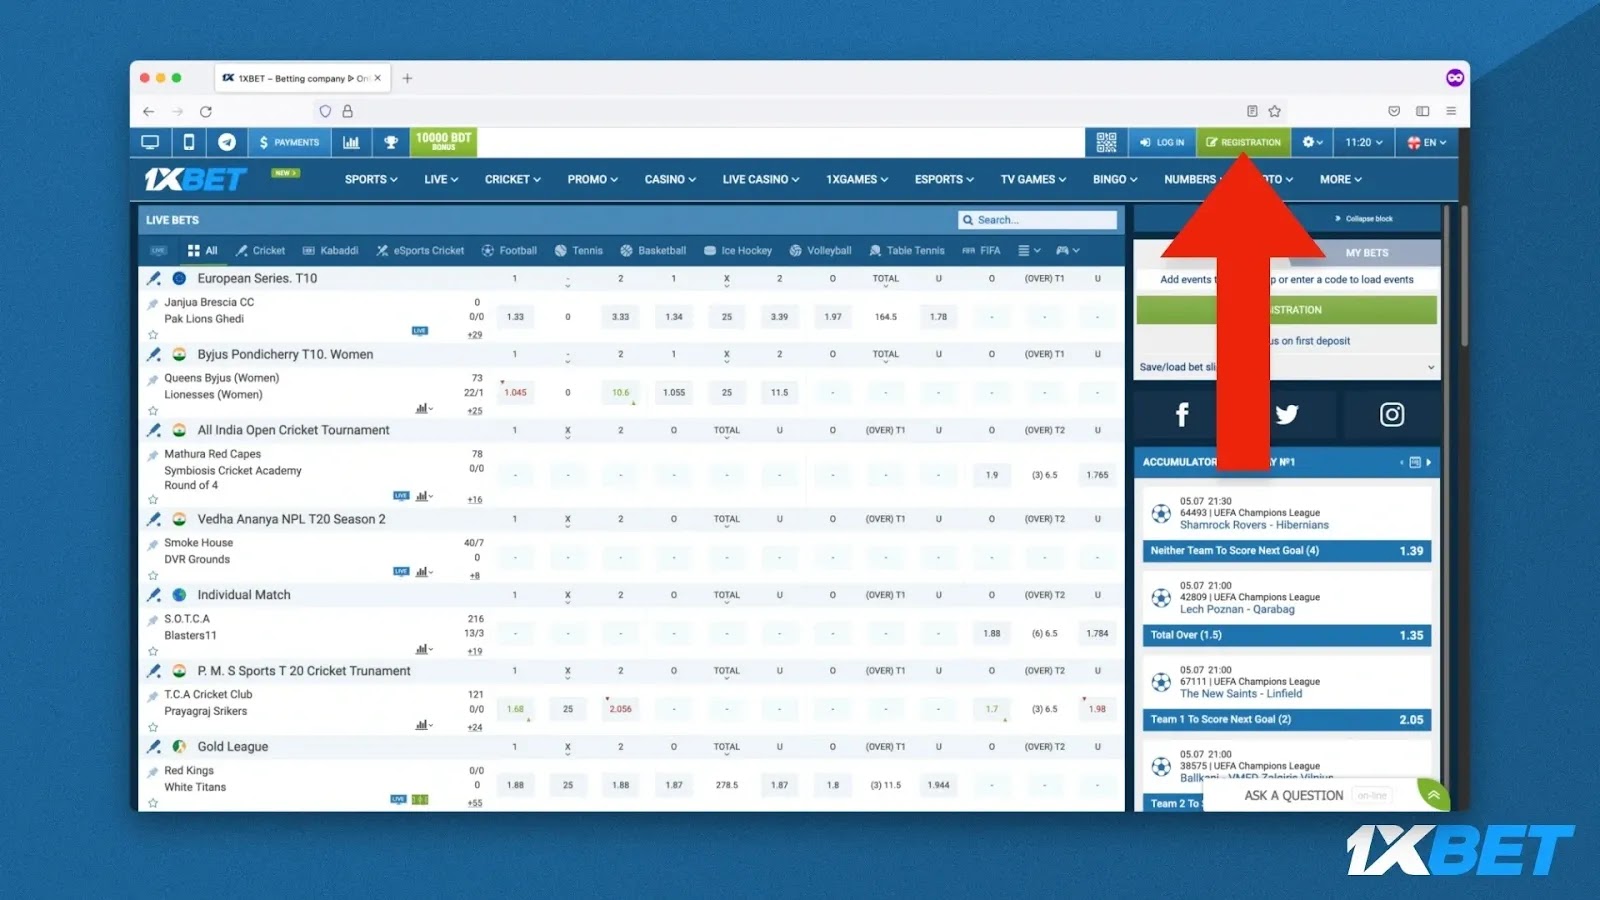Reload the page with browser refresh icon
This screenshot has width=1600, height=900.
click(x=206, y=111)
